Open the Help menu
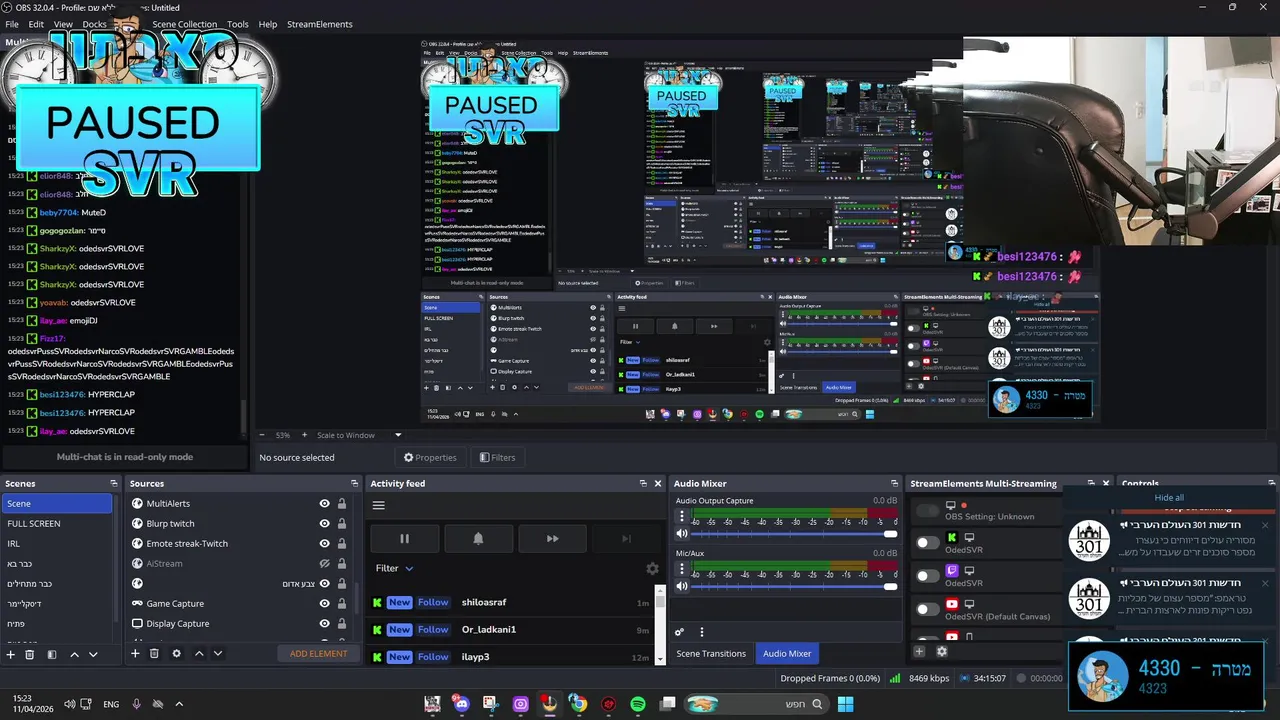Screen dimensions: 1280x720 (x=268, y=24)
